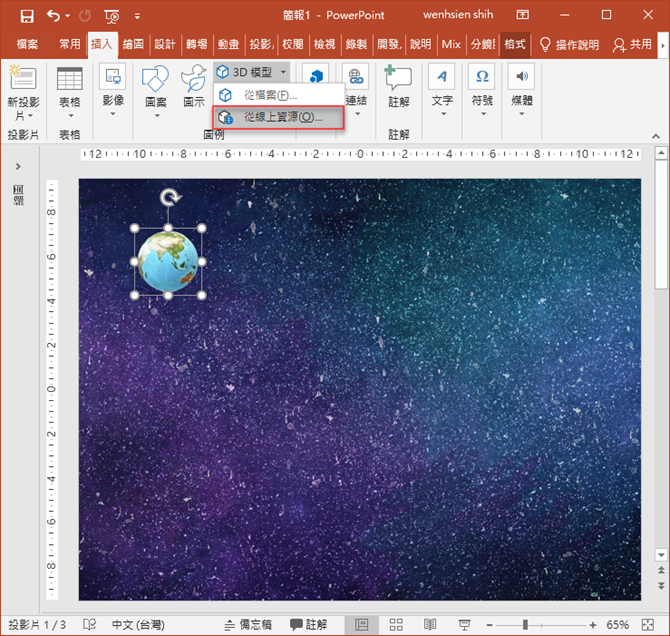Open the 表格 table dropdown
The image size is (670, 636).
[70, 92]
